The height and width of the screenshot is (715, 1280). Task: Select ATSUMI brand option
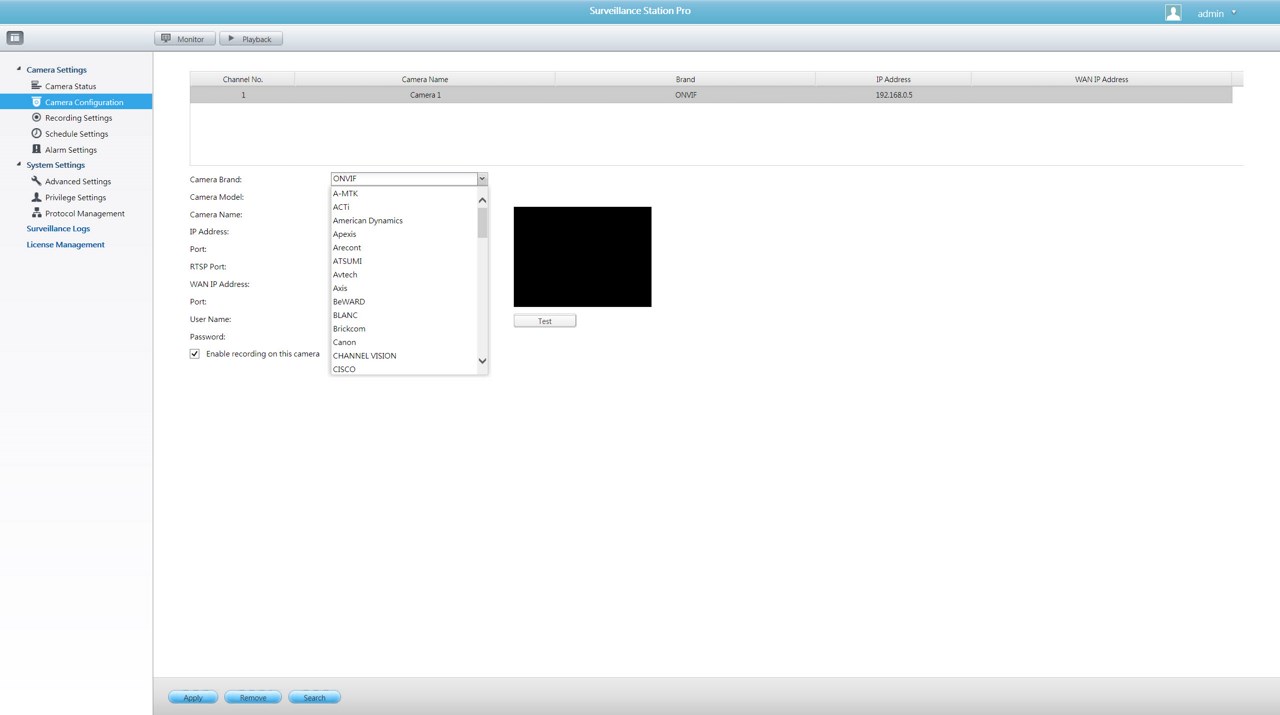(x=404, y=261)
